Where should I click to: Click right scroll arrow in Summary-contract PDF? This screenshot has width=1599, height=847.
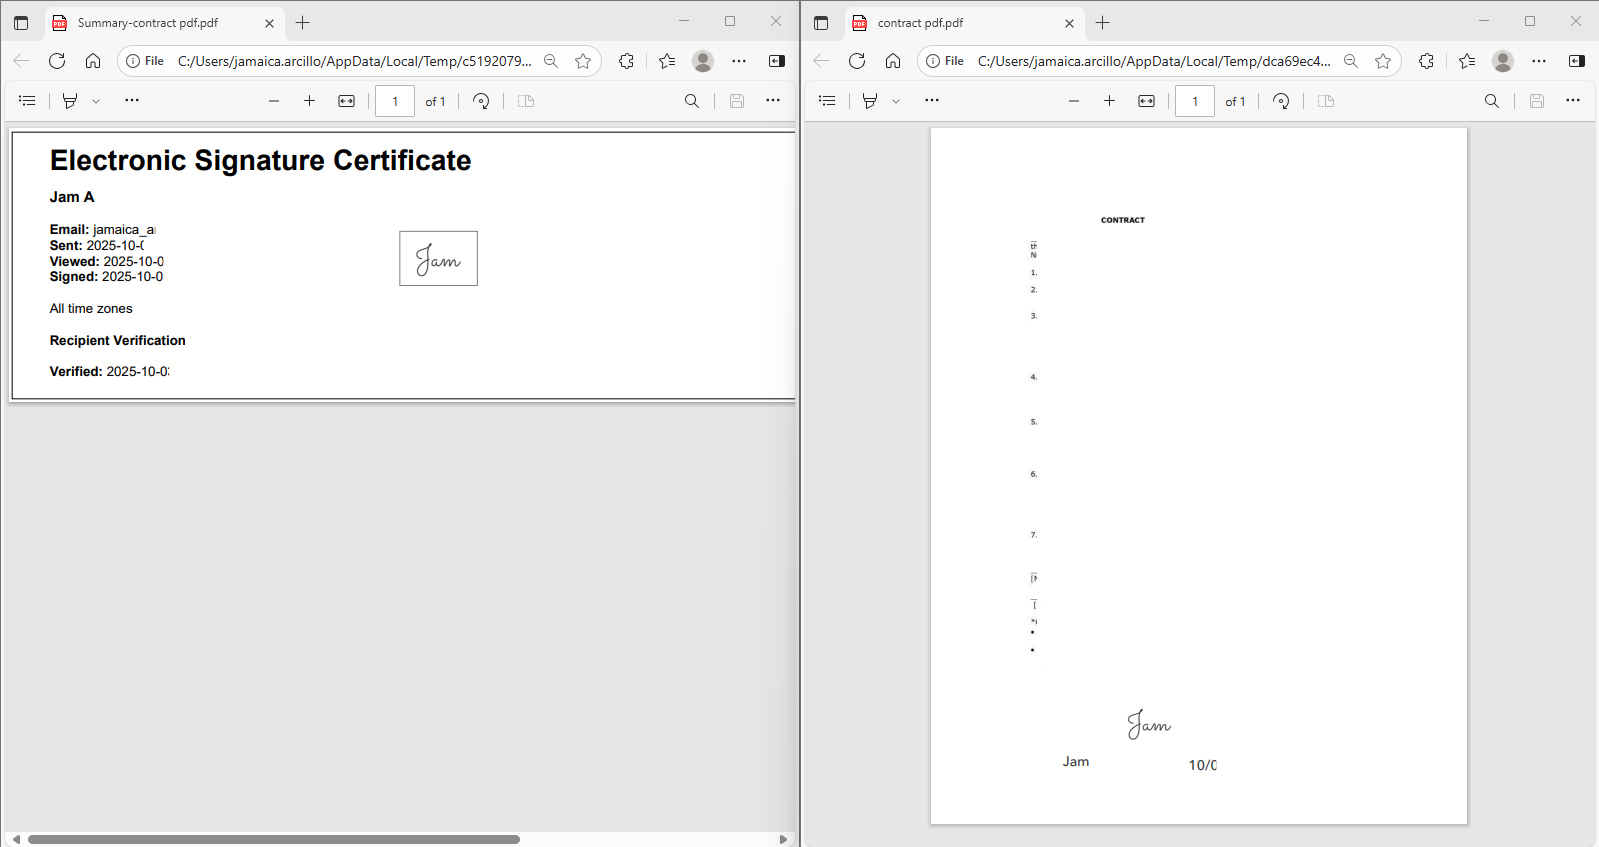click(783, 839)
